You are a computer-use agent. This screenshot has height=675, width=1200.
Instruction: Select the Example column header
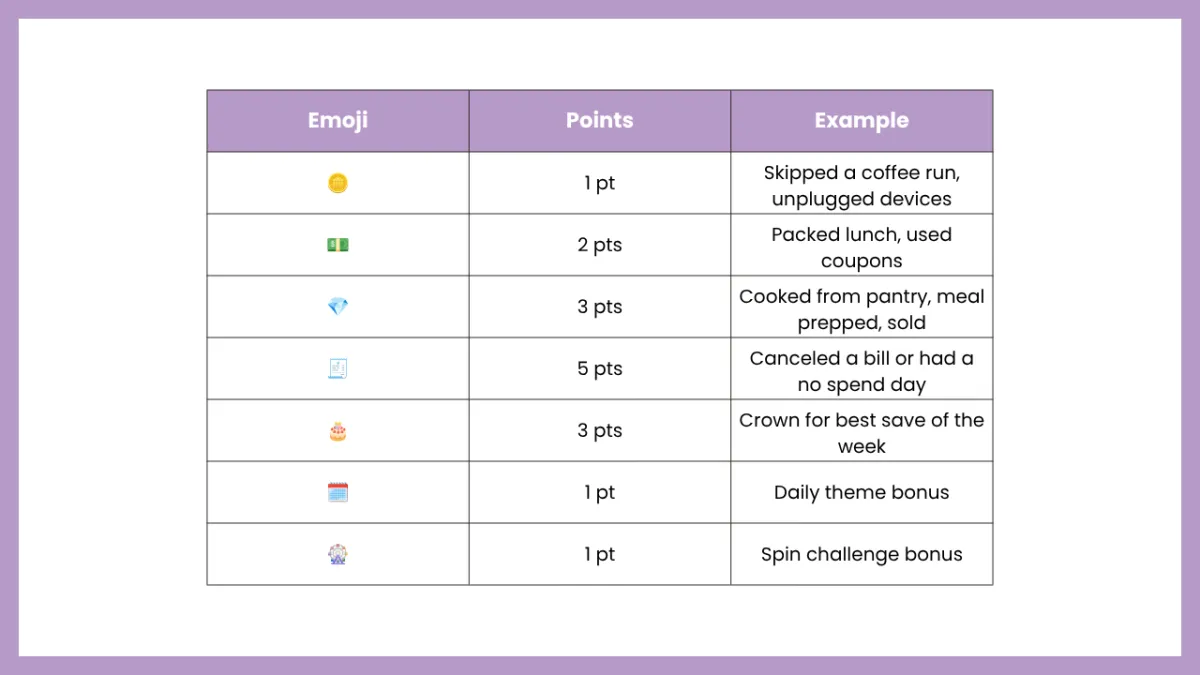pos(862,121)
